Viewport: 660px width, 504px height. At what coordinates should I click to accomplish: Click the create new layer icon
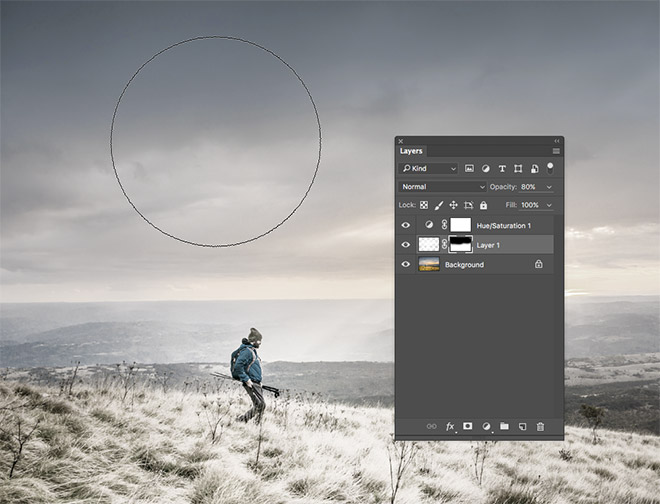(522, 426)
